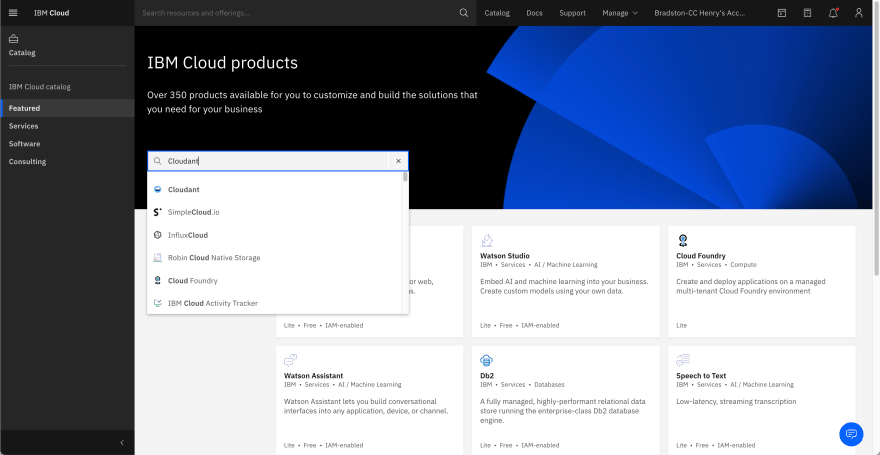Open the Speech to Text card title
The image size is (880, 455).
click(701, 376)
